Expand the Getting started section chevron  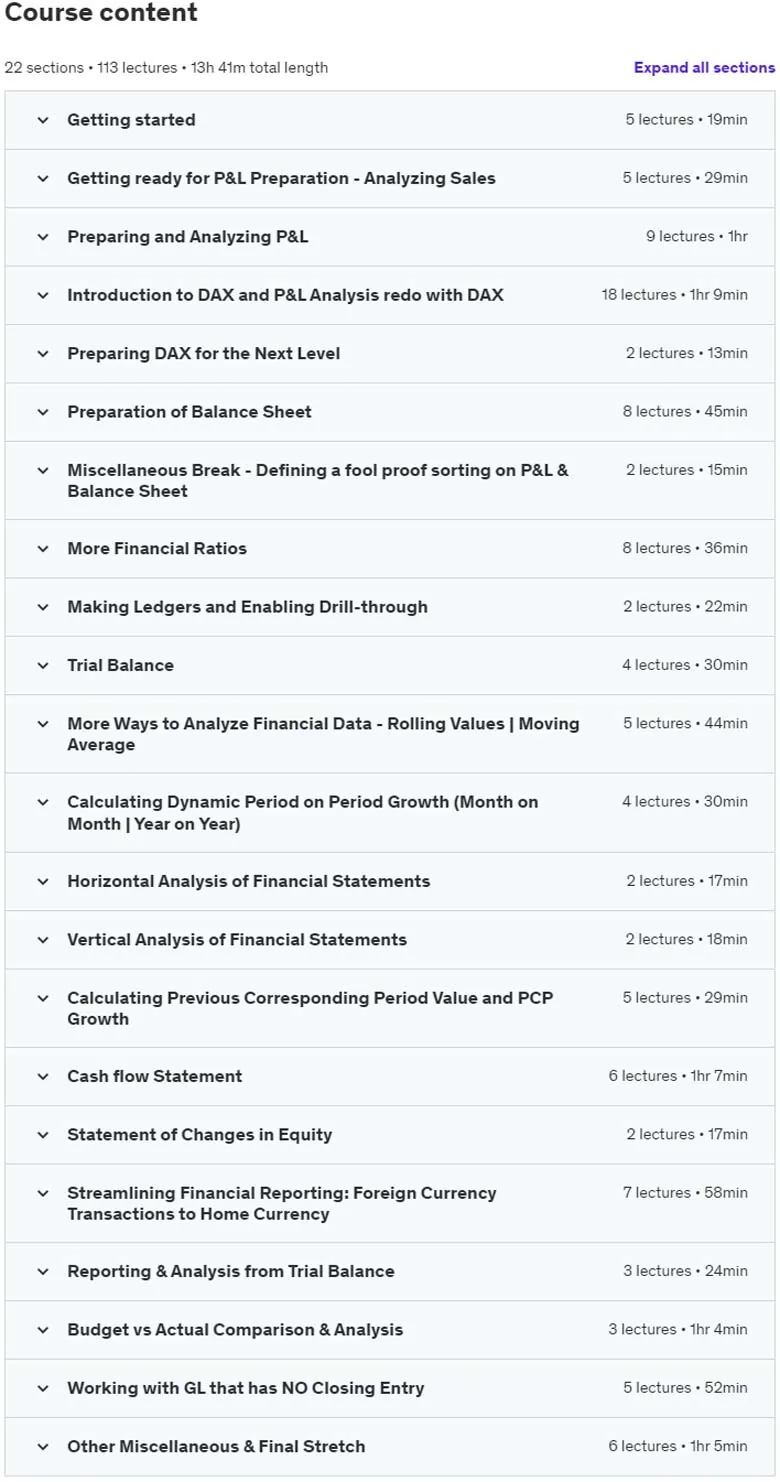click(43, 120)
